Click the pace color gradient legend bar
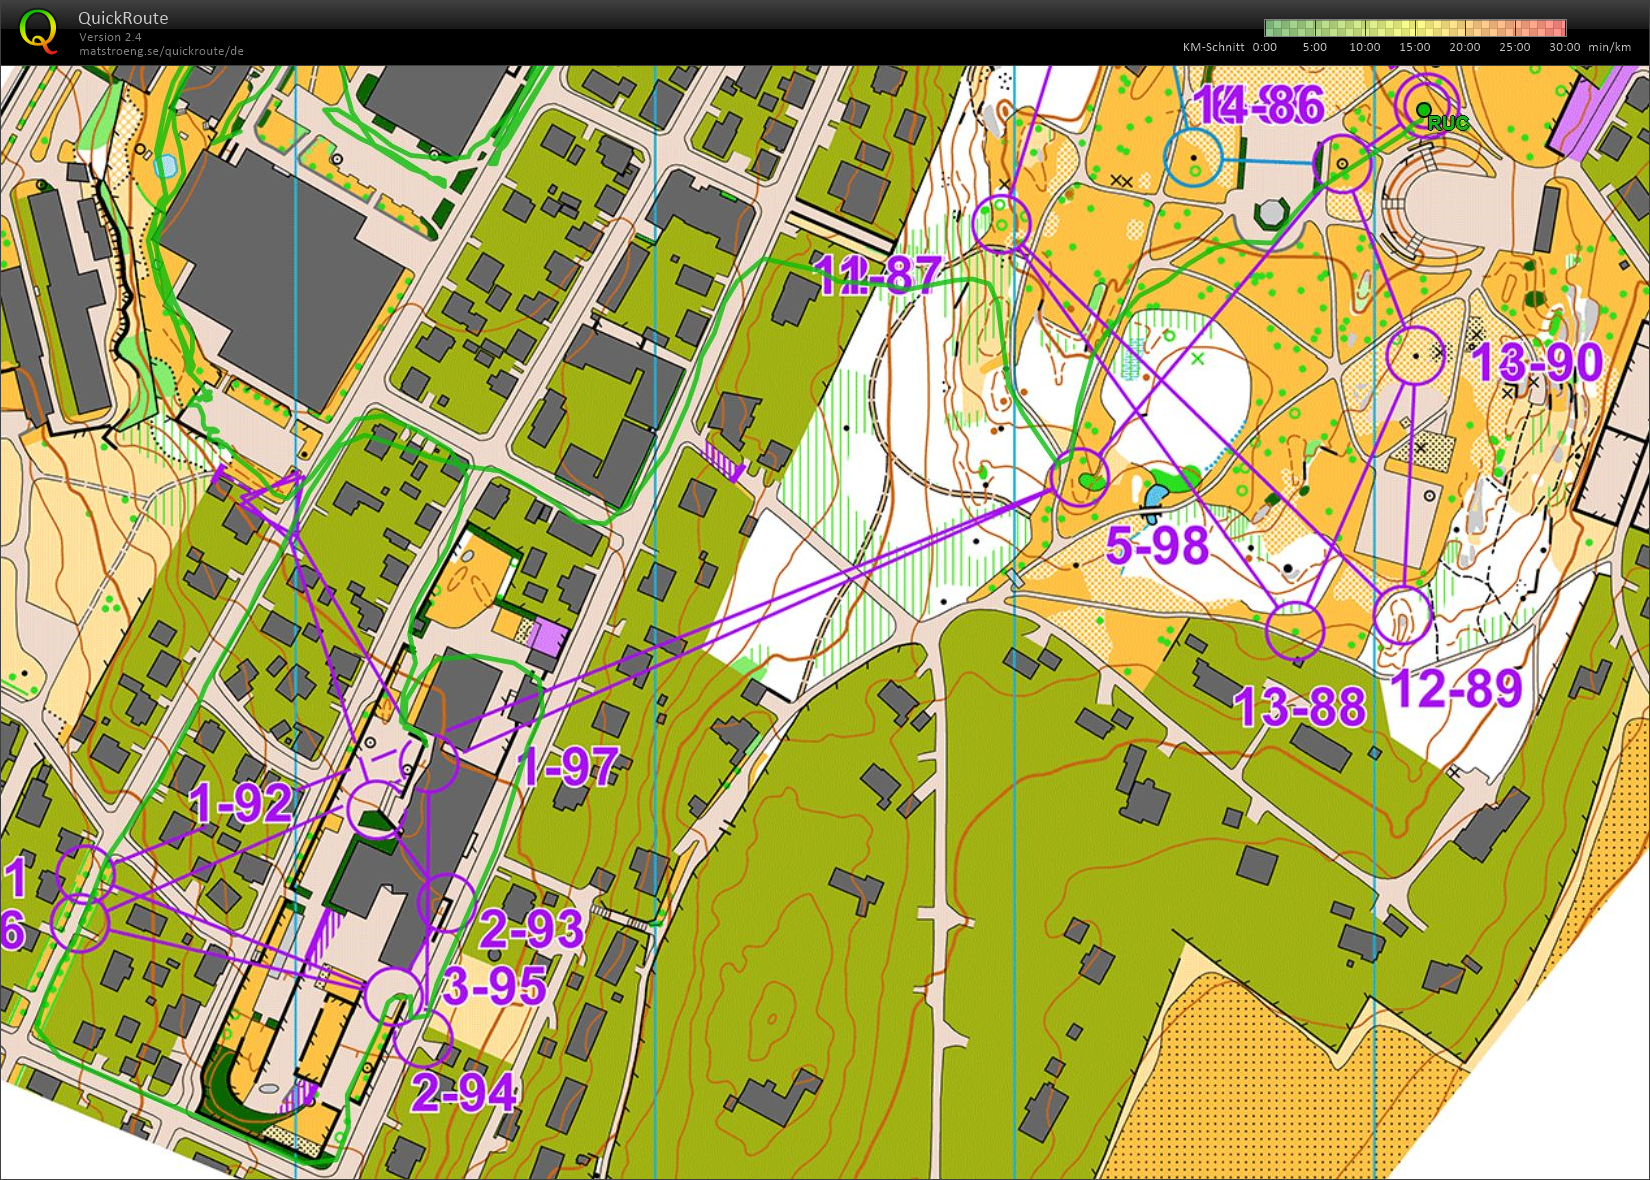The height and width of the screenshot is (1180, 1650). click(1414, 28)
